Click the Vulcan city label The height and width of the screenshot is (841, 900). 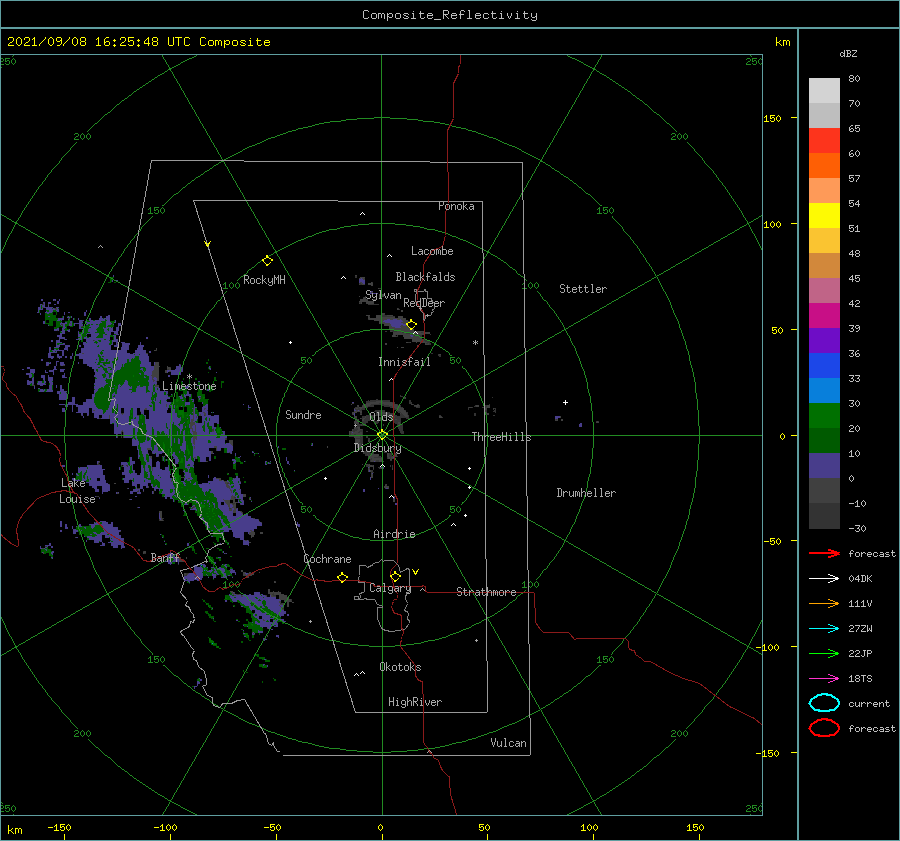click(509, 743)
